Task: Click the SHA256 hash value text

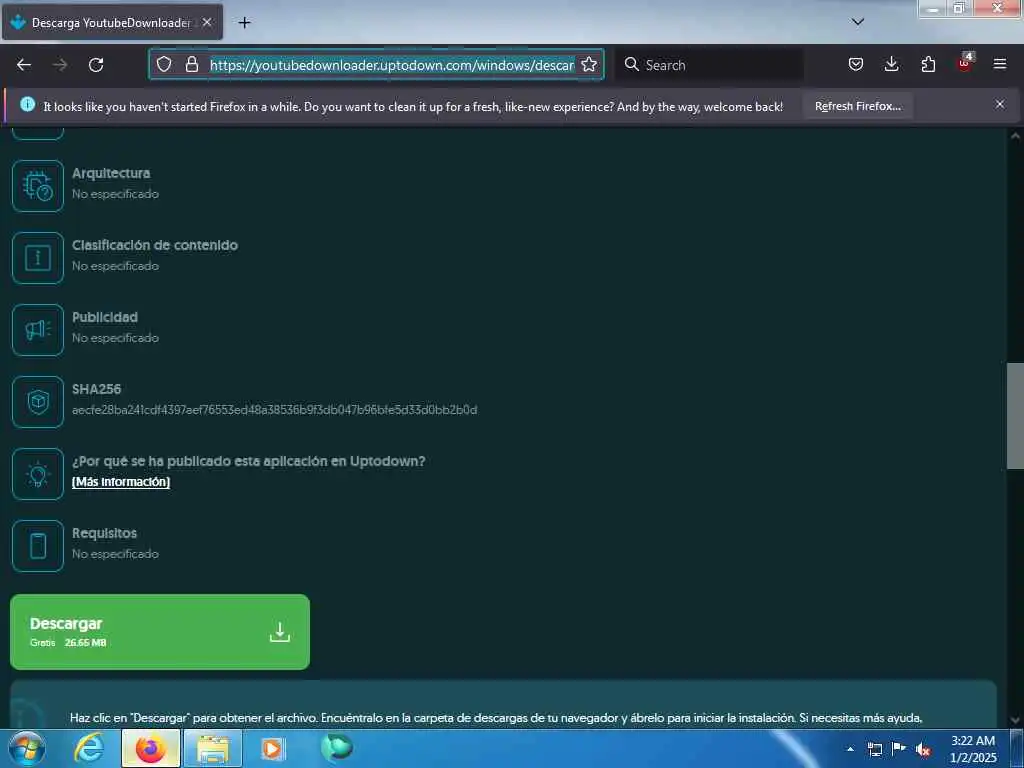Action: pyautogui.click(x=274, y=410)
